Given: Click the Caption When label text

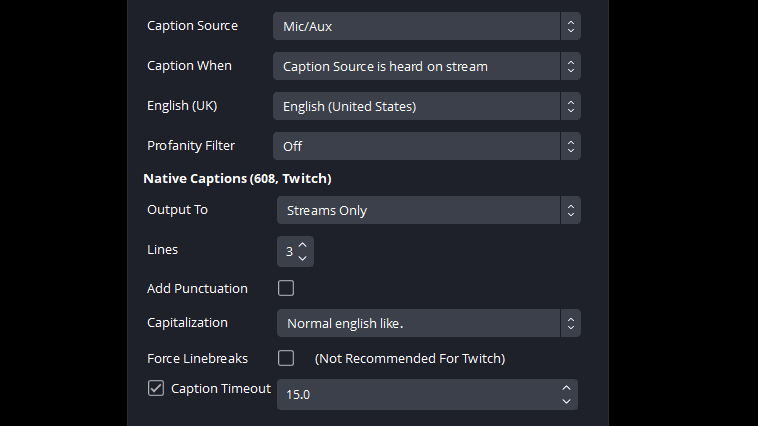Looking at the screenshot, I should 189,66.
